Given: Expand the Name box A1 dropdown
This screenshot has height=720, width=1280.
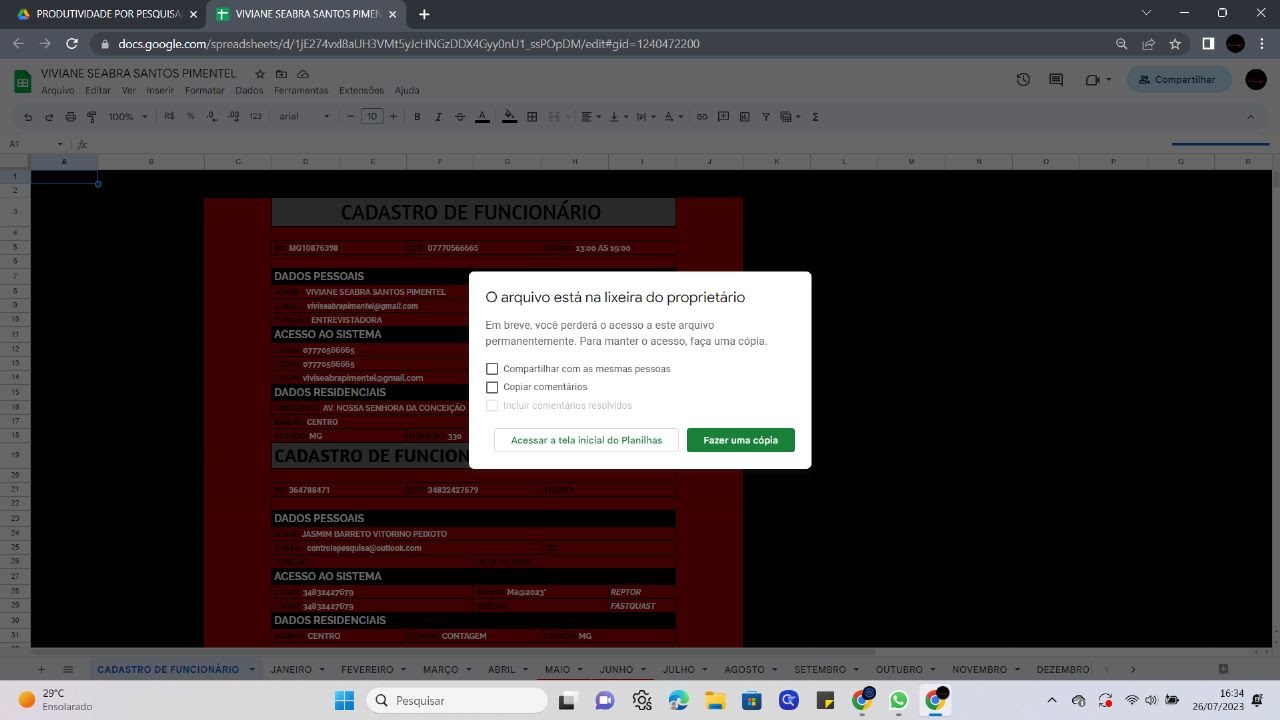Looking at the screenshot, I should pos(60,145).
